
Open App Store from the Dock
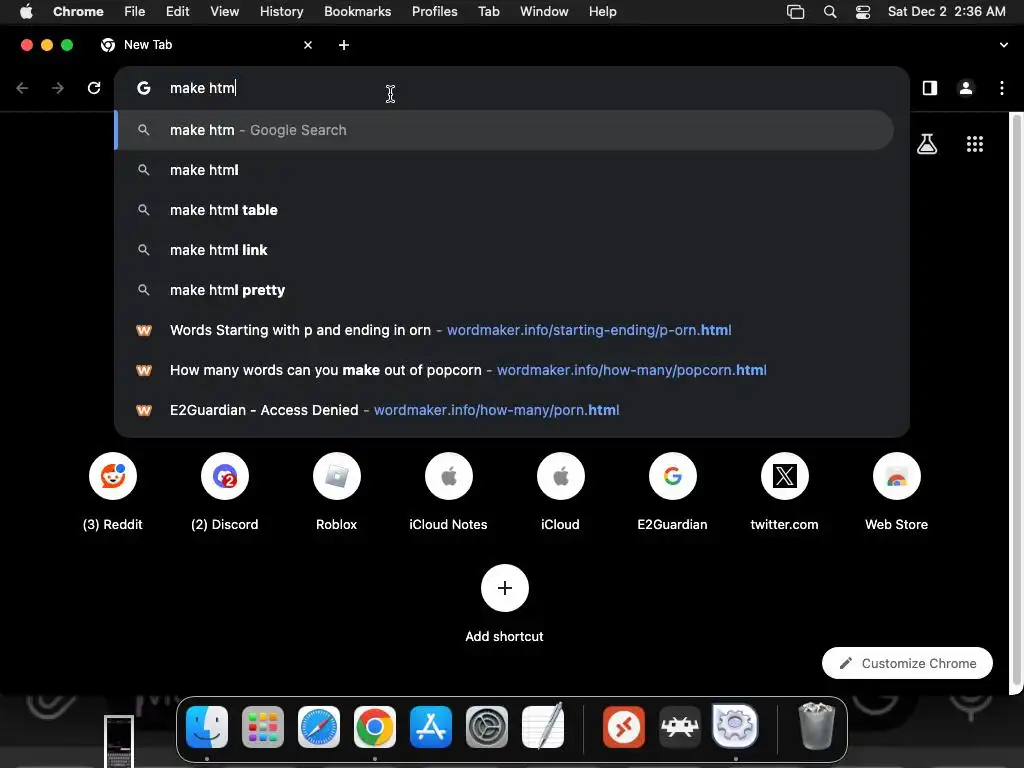click(x=431, y=727)
